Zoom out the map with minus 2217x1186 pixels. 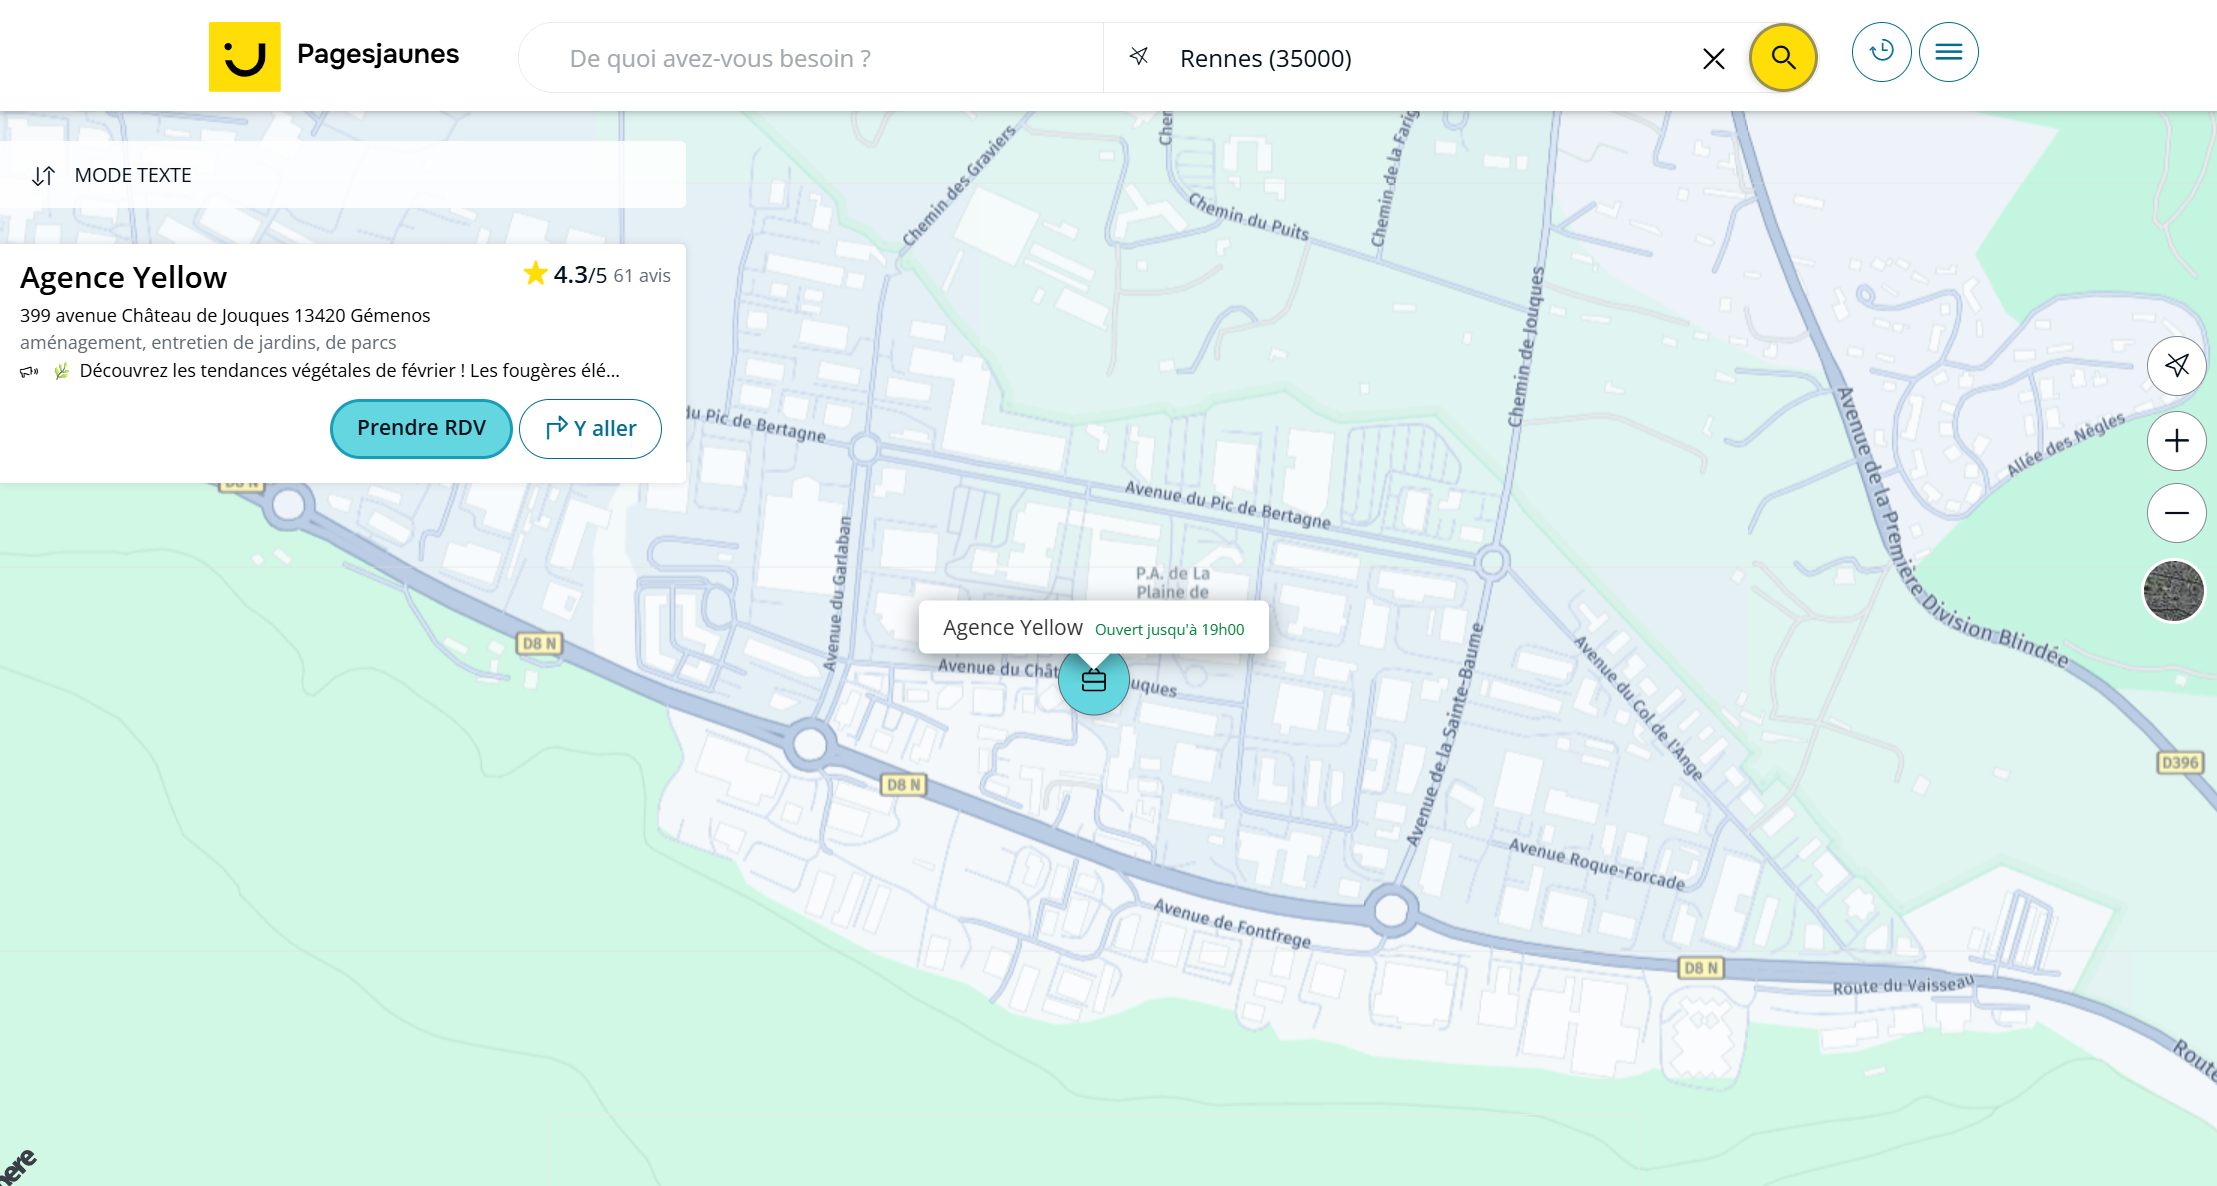click(2176, 513)
